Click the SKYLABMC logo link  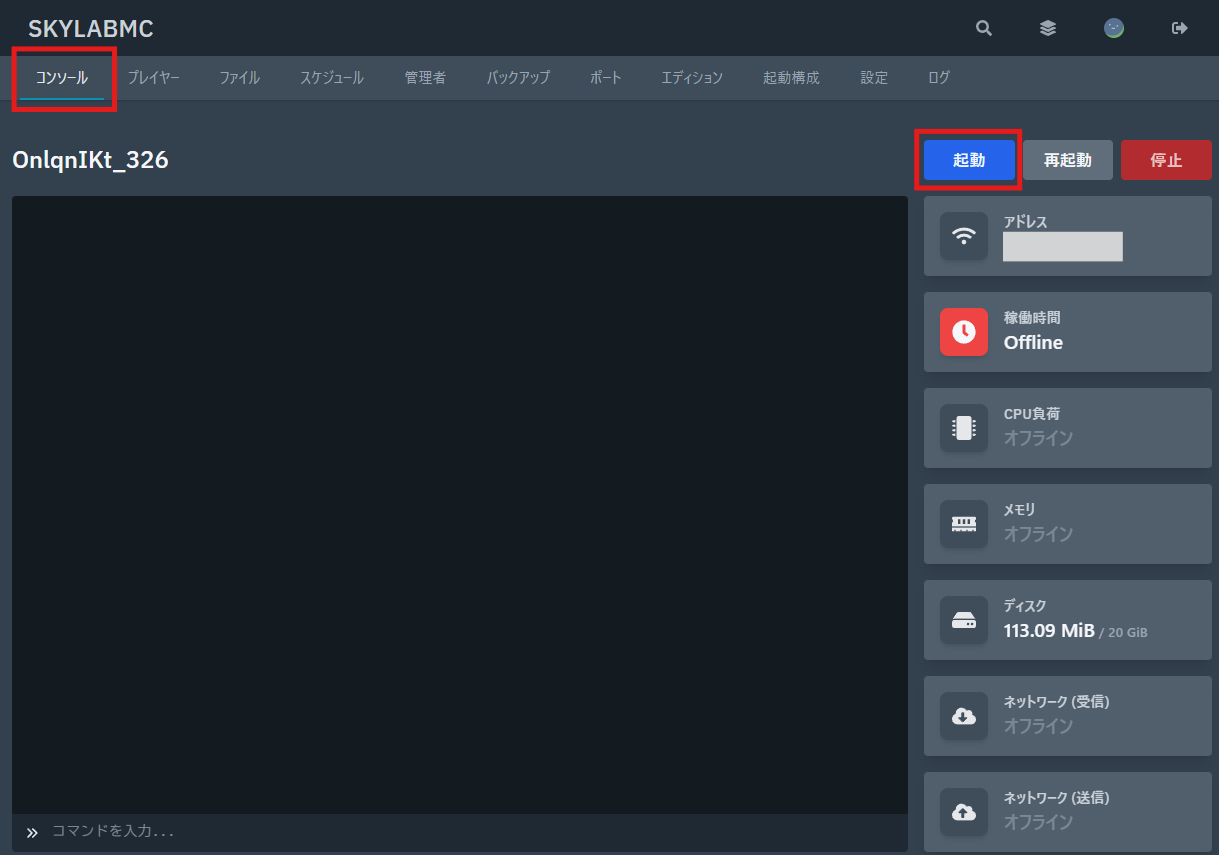91,29
